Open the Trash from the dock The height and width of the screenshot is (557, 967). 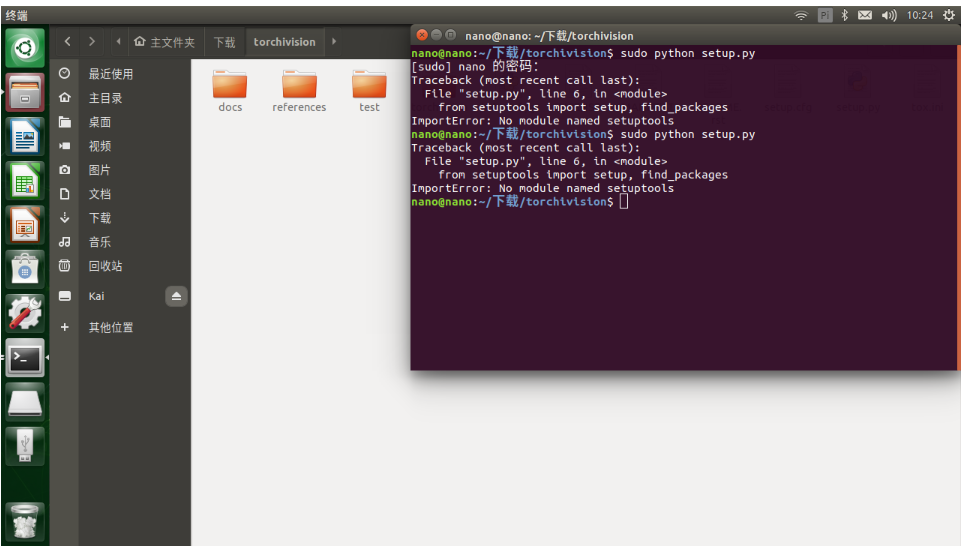pyautogui.click(x=25, y=521)
